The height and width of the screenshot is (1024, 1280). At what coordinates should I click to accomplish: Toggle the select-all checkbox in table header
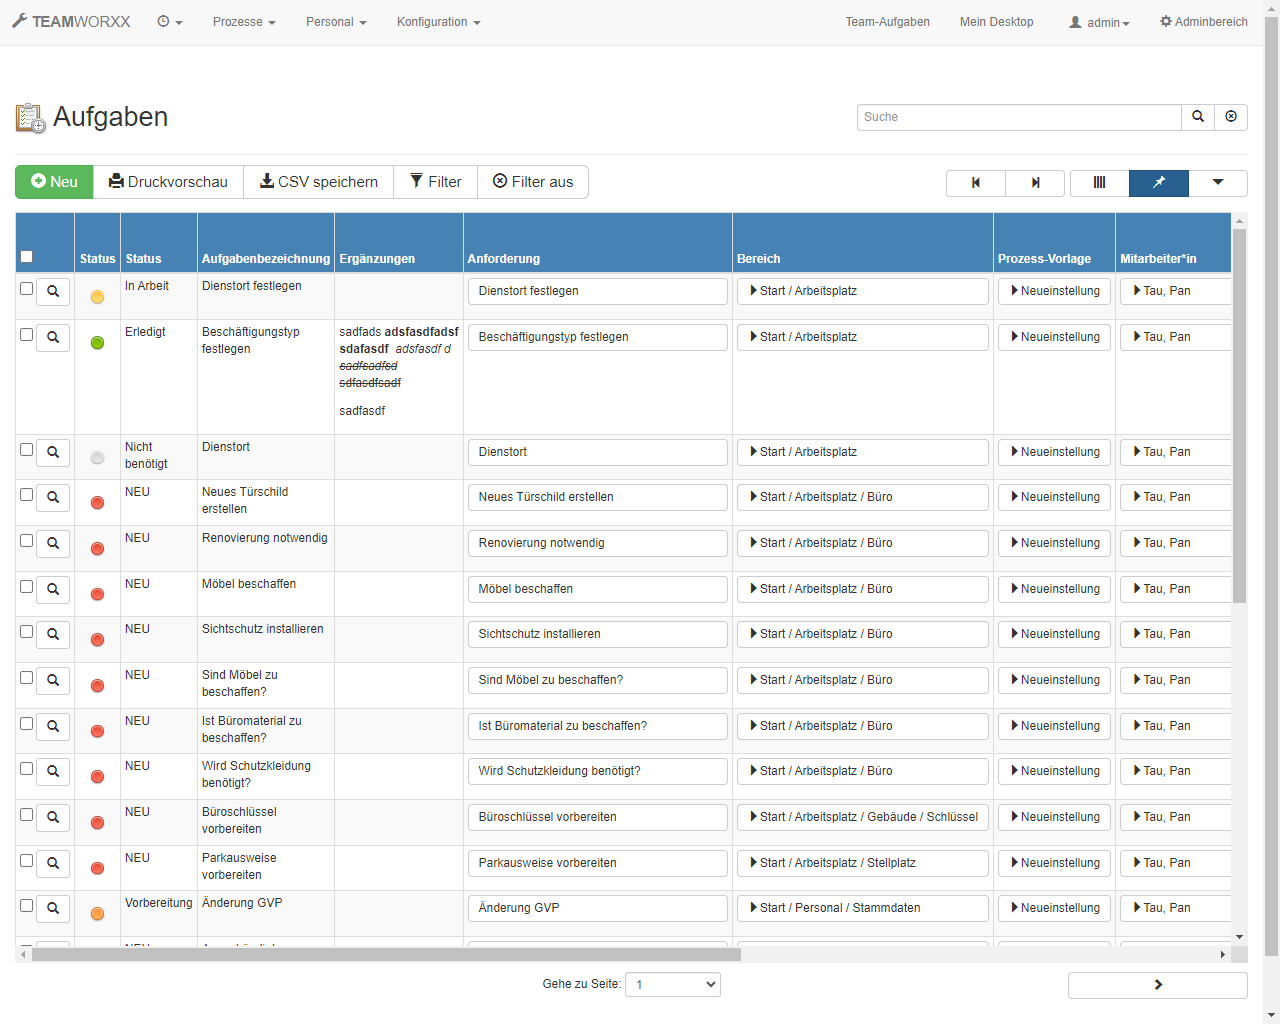point(27,257)
